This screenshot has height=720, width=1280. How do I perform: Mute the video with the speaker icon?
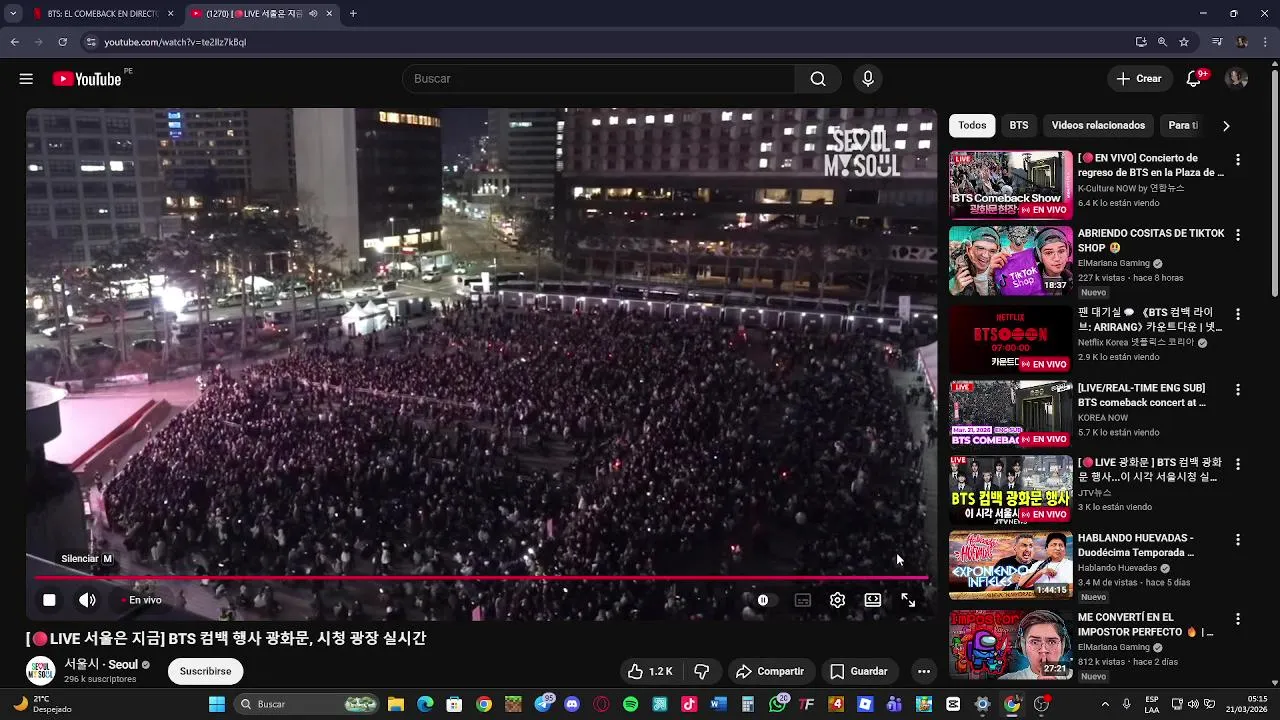[88, 600]
